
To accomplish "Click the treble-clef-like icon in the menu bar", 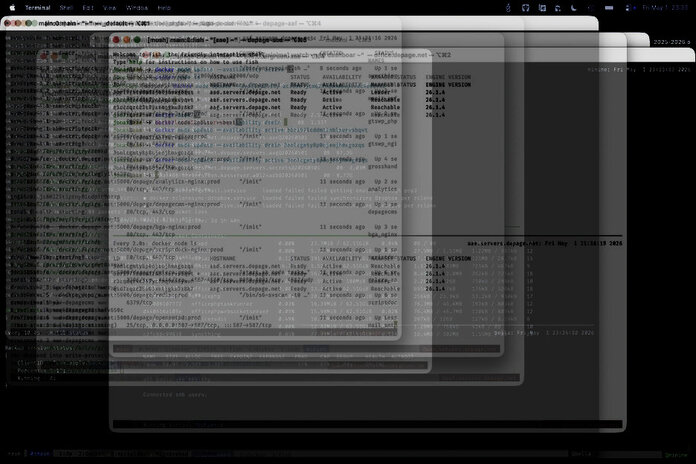I will (508, 8).
